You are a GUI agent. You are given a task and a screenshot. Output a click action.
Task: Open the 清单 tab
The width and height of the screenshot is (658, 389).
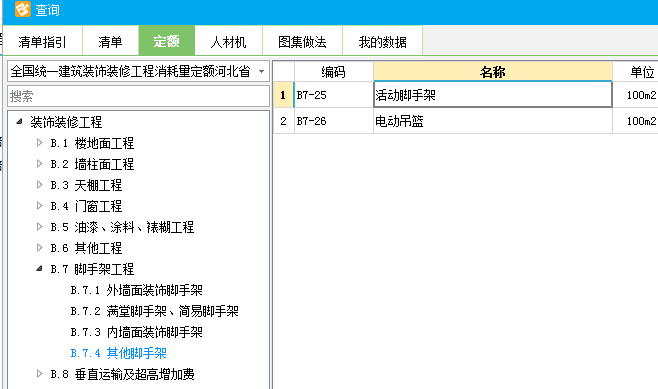110,41
